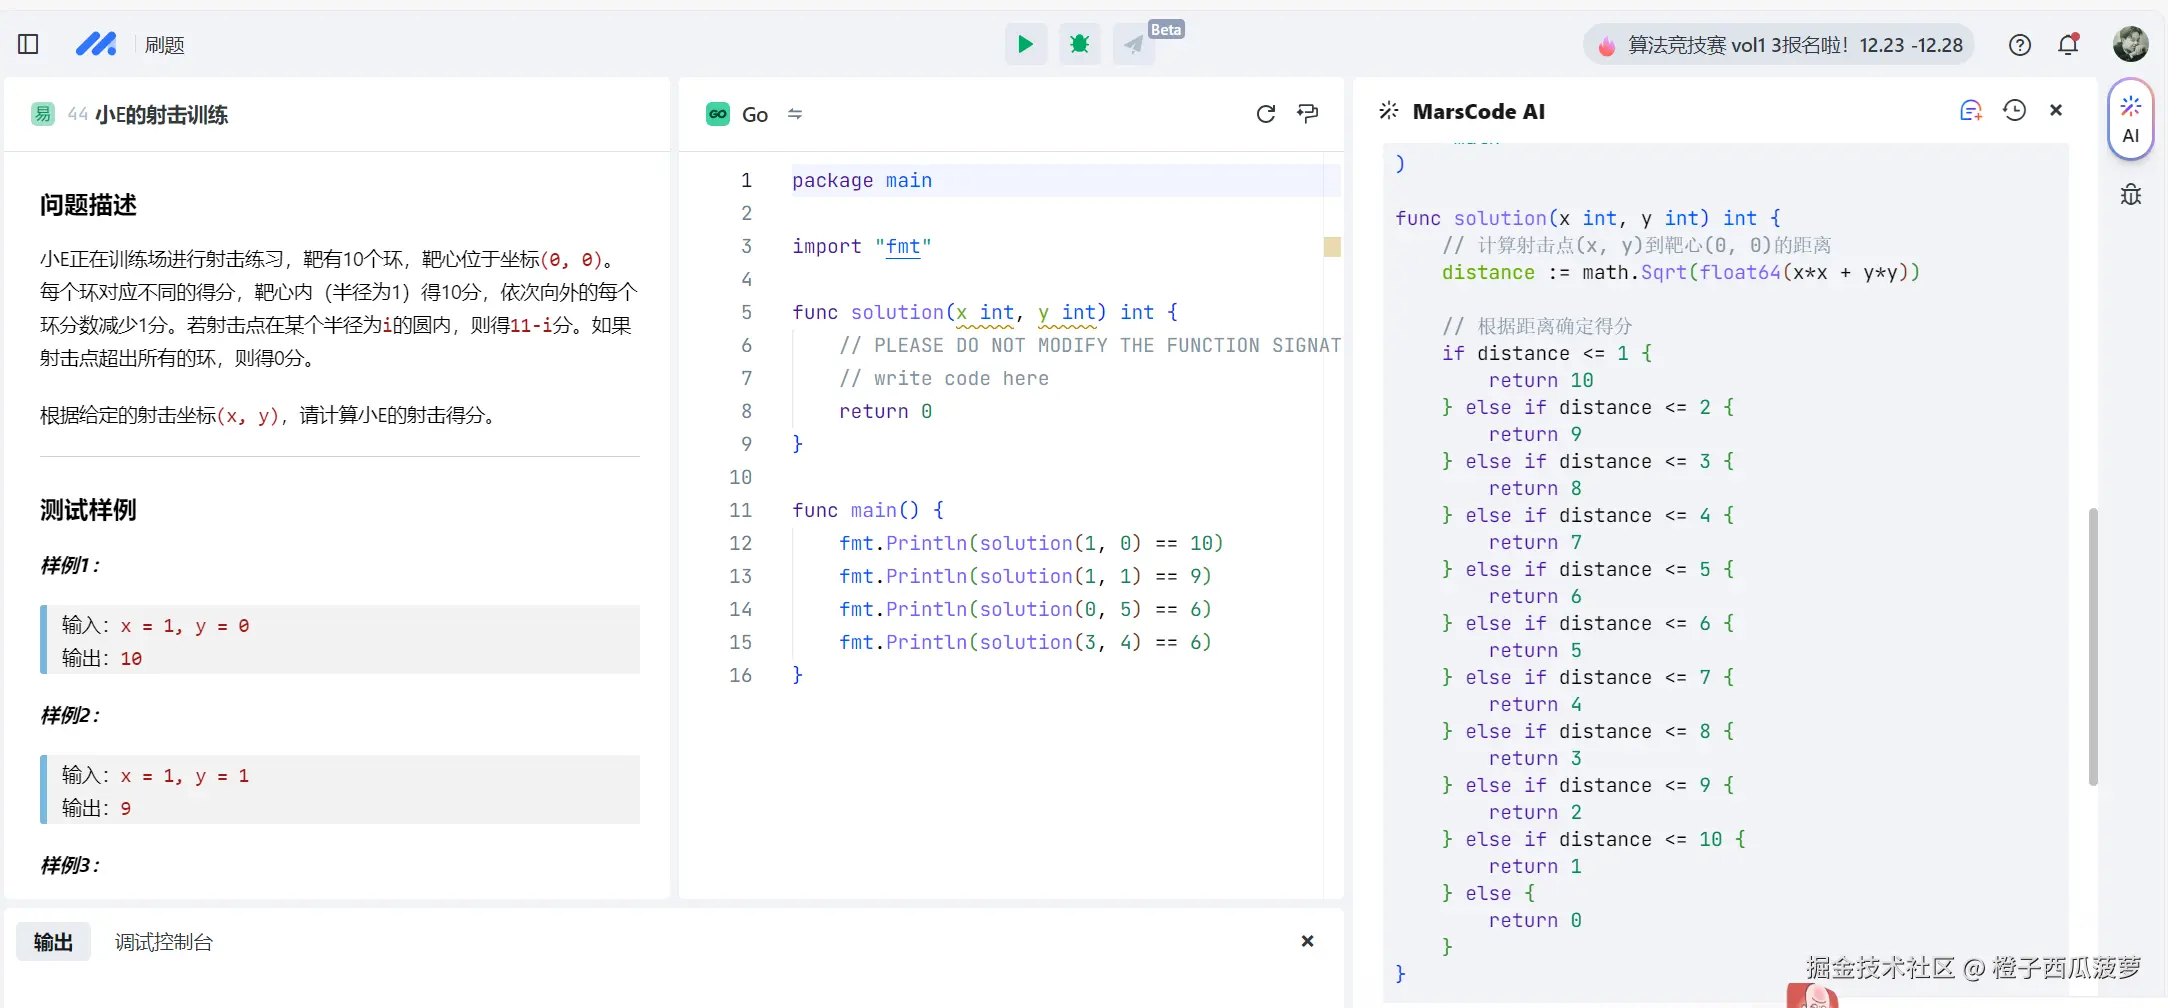The image size is (2168, 1008).
Task: Submit code with the paper plane icon
Action: click(x=1133, y=44)
